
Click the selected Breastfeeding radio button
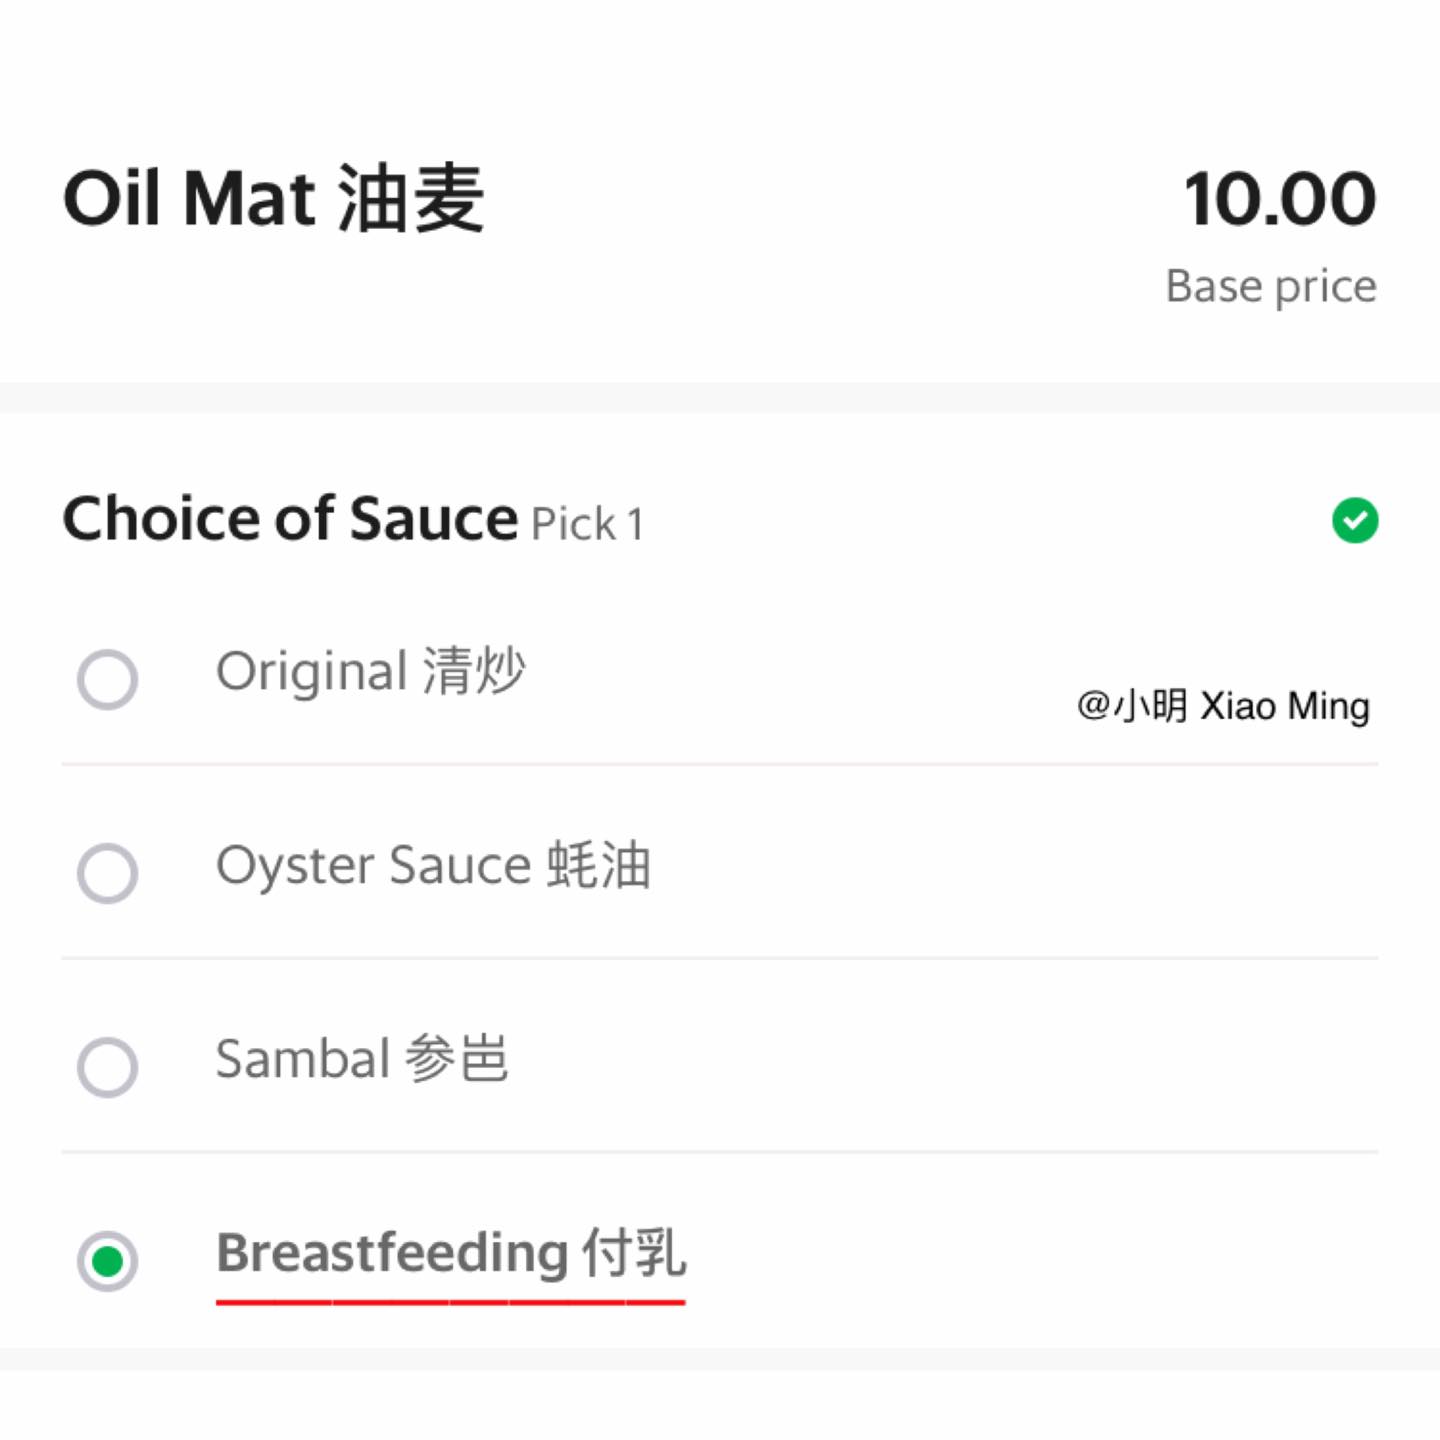tap(107, 1261)
